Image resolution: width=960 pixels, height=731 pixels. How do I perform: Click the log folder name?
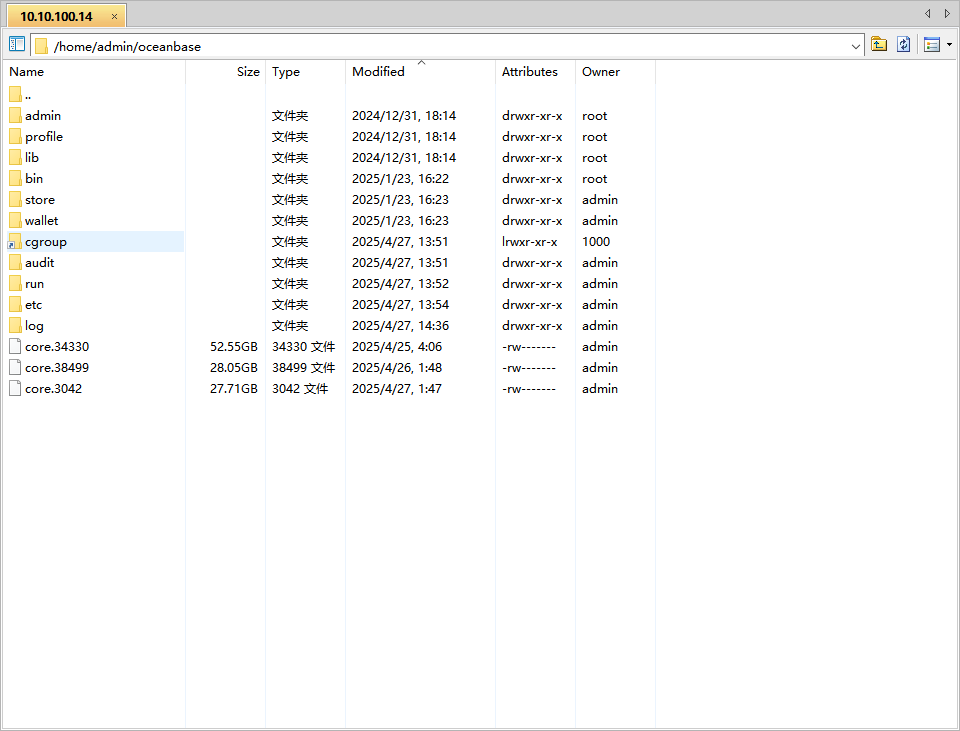click(x=34, y=326)
